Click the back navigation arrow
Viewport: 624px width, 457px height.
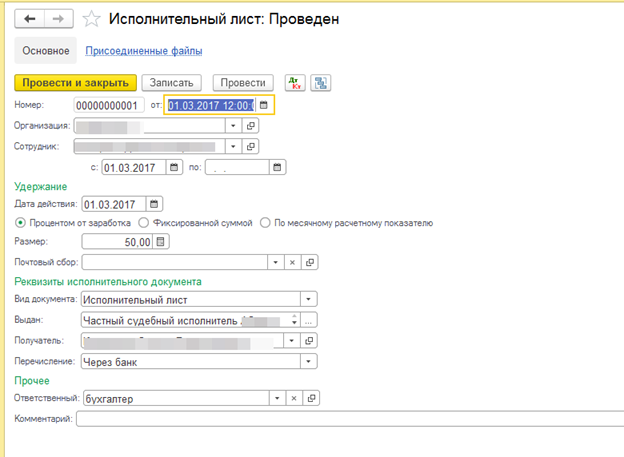[x=29, y=19]
